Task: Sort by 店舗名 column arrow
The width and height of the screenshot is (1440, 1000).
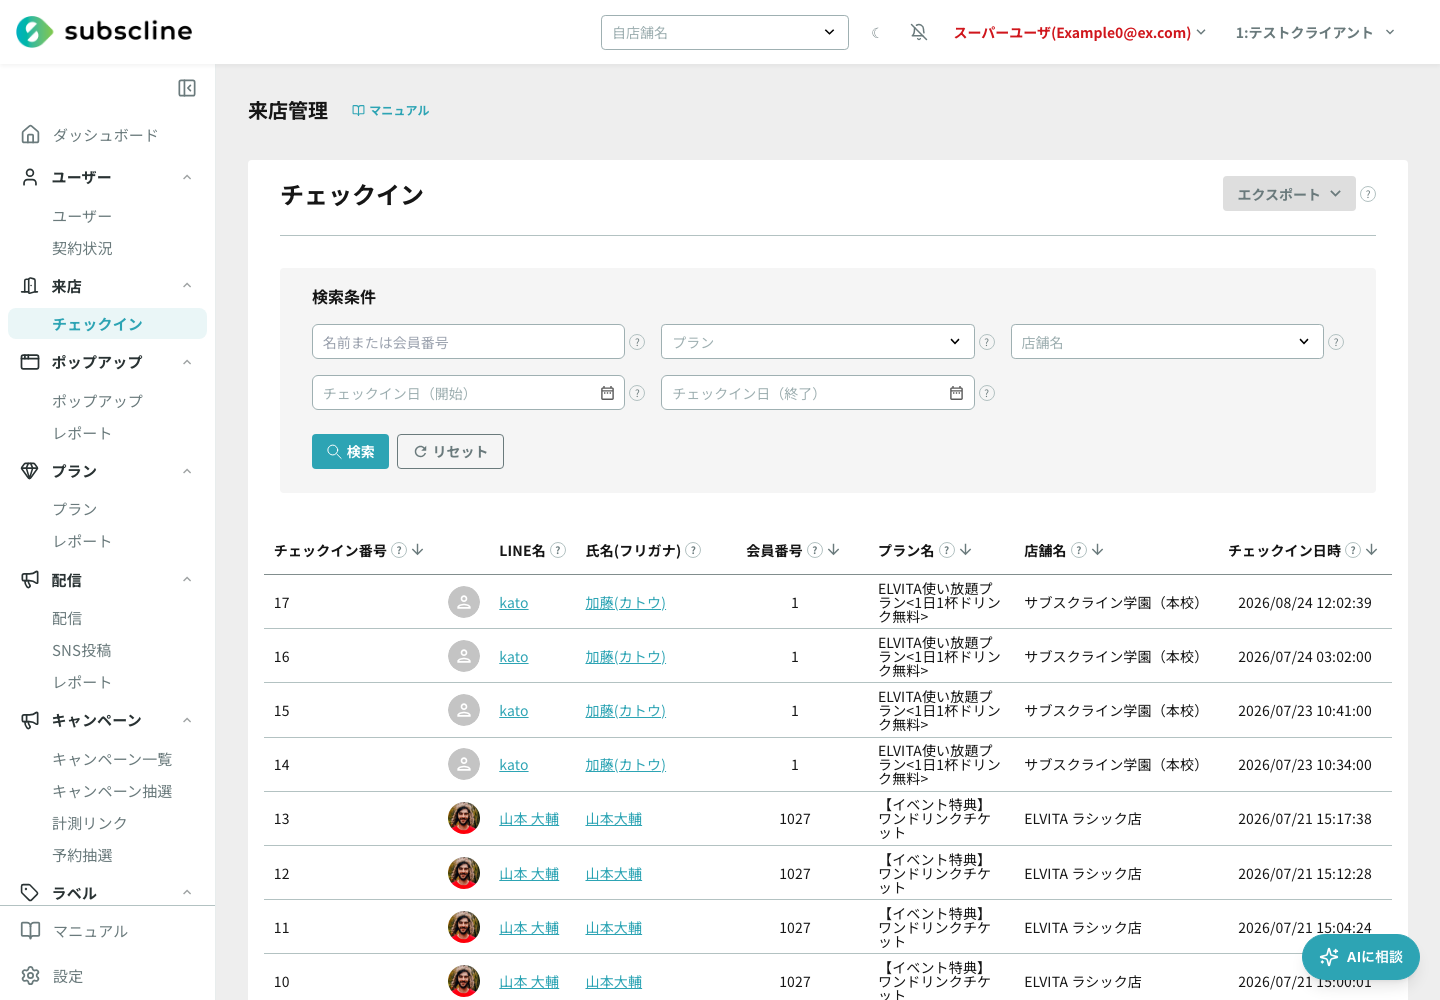Action: point(1098,550)
